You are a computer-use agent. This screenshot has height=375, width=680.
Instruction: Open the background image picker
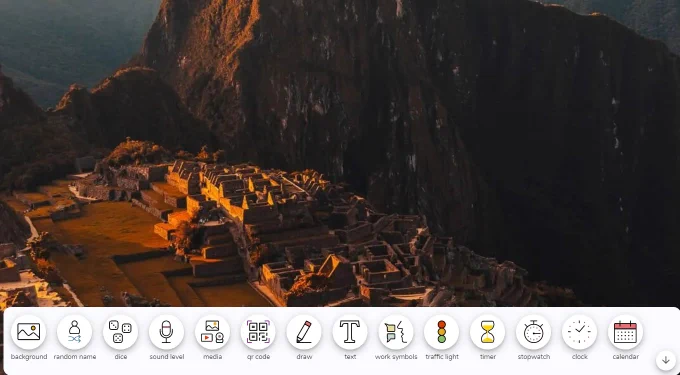pyautogui.click(x=29, y=332)
